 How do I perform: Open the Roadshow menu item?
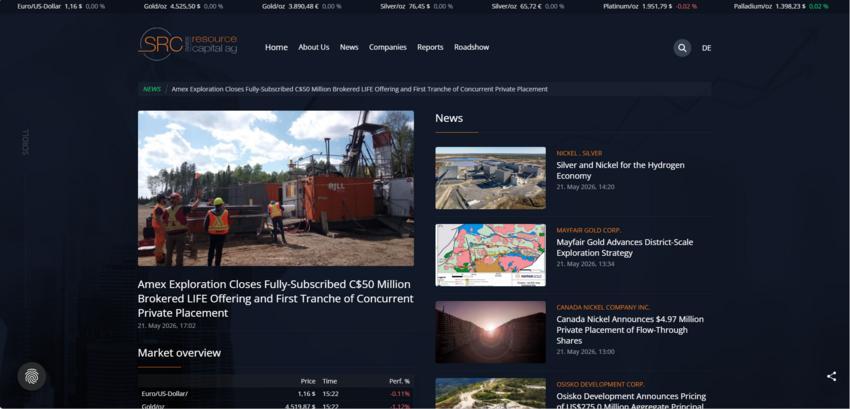(x=472, y=47)
